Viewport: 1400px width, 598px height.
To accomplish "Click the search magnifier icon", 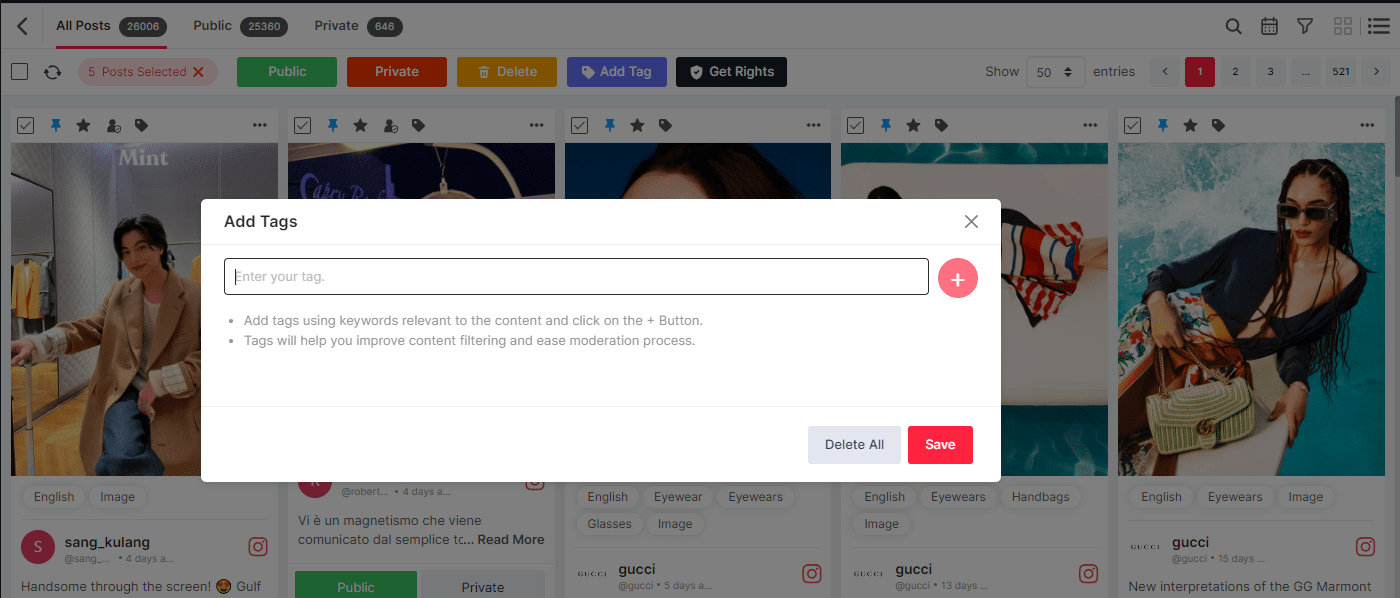I will coord(1234,26).
